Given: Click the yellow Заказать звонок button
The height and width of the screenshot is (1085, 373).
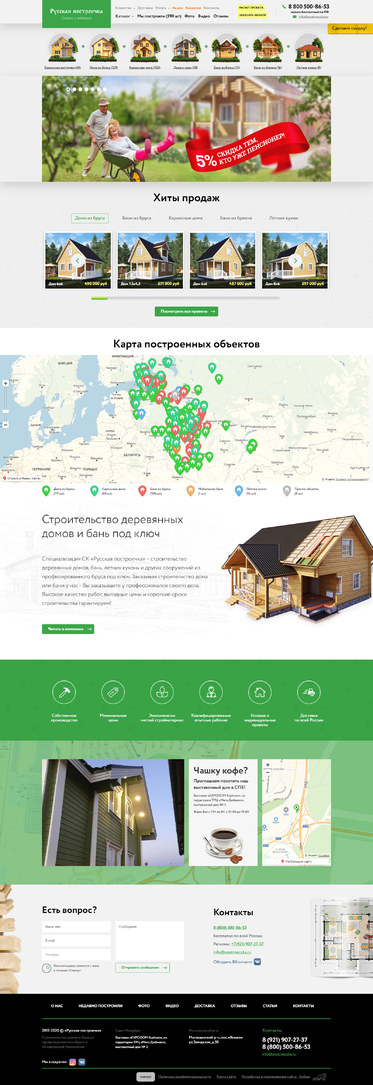Looking at the screenshot, I should tap(251, 15).
